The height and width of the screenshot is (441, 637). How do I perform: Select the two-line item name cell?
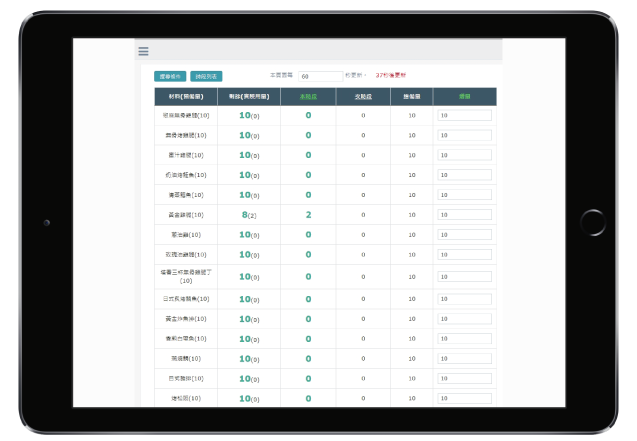(x=186, y=277)
